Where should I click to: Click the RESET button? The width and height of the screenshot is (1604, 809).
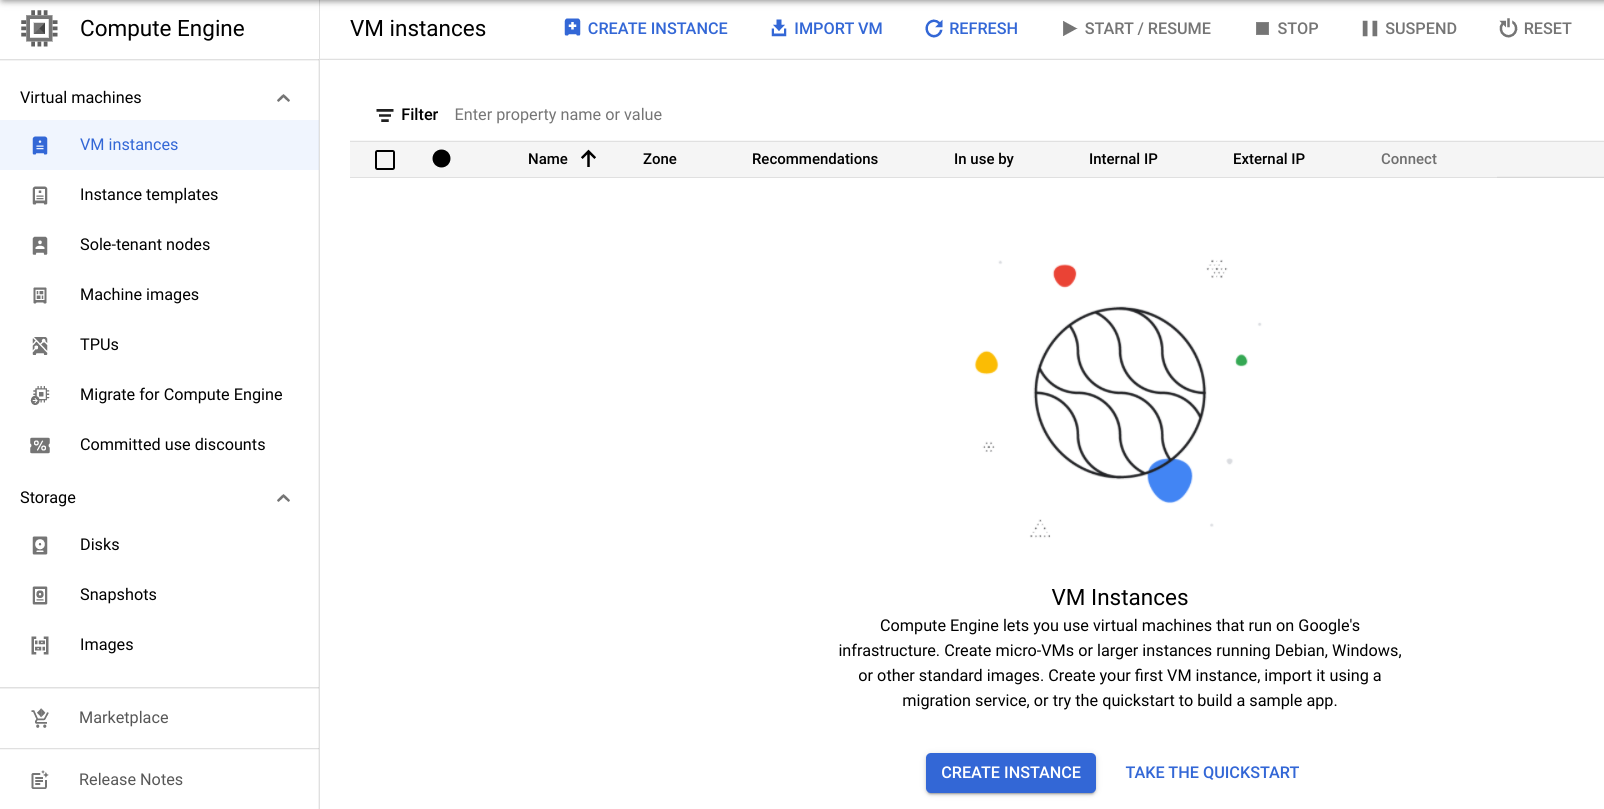[1535, 28]
